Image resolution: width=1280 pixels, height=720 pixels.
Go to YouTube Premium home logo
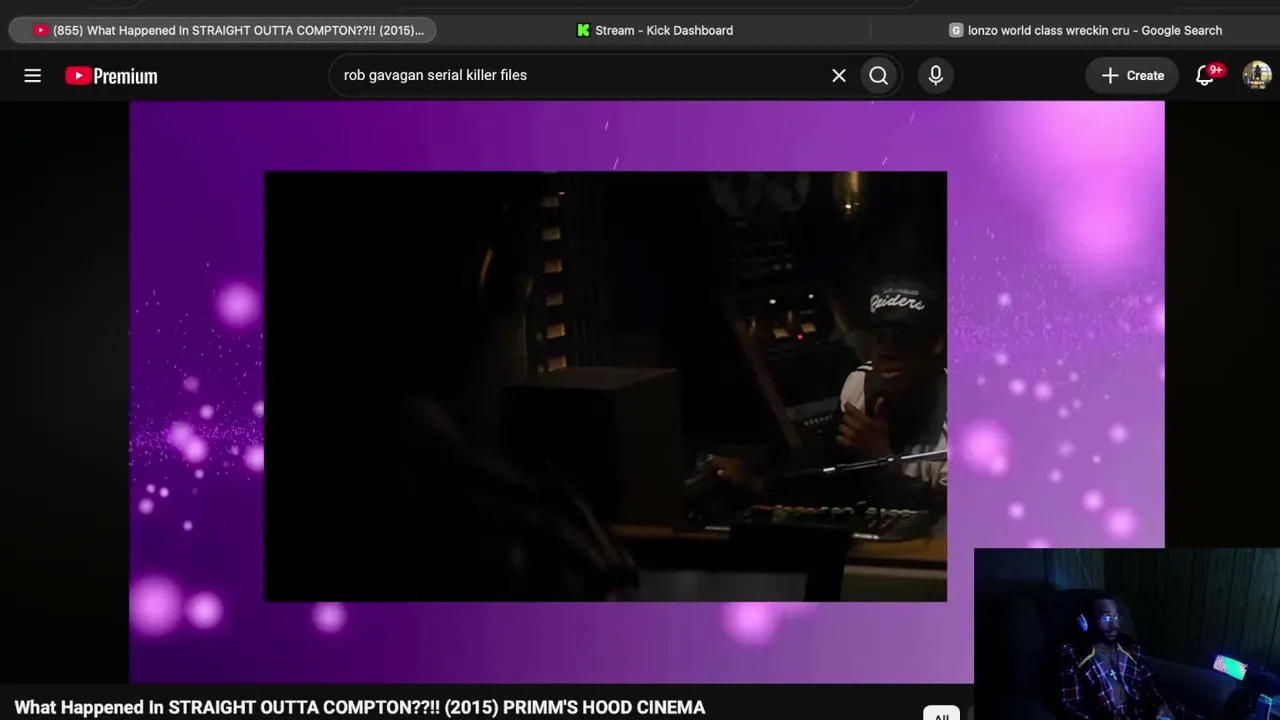pos(111,76)
